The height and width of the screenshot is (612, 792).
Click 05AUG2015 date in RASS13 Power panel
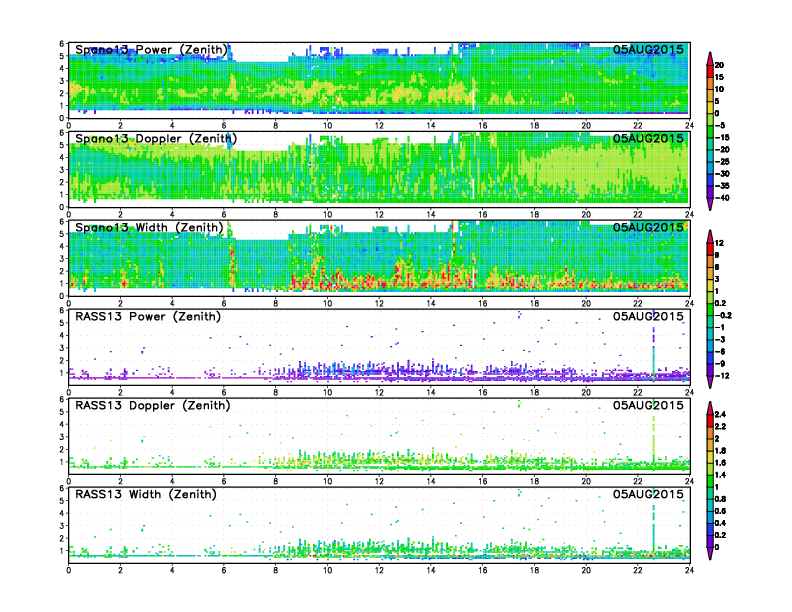(x=648, y=316)
